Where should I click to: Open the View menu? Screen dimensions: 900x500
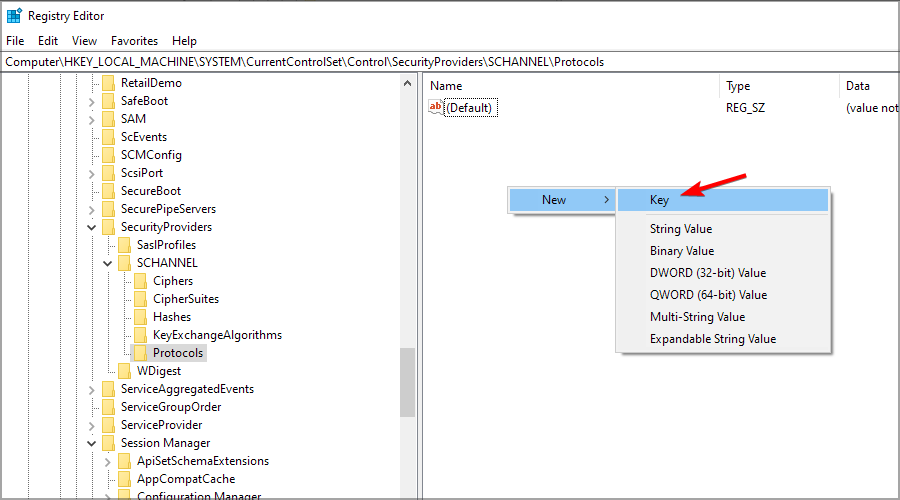84,41
